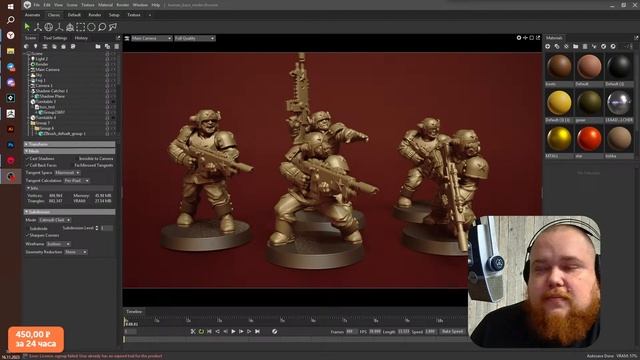Click the last tool icon in the toolbar row

coord(113,27)
